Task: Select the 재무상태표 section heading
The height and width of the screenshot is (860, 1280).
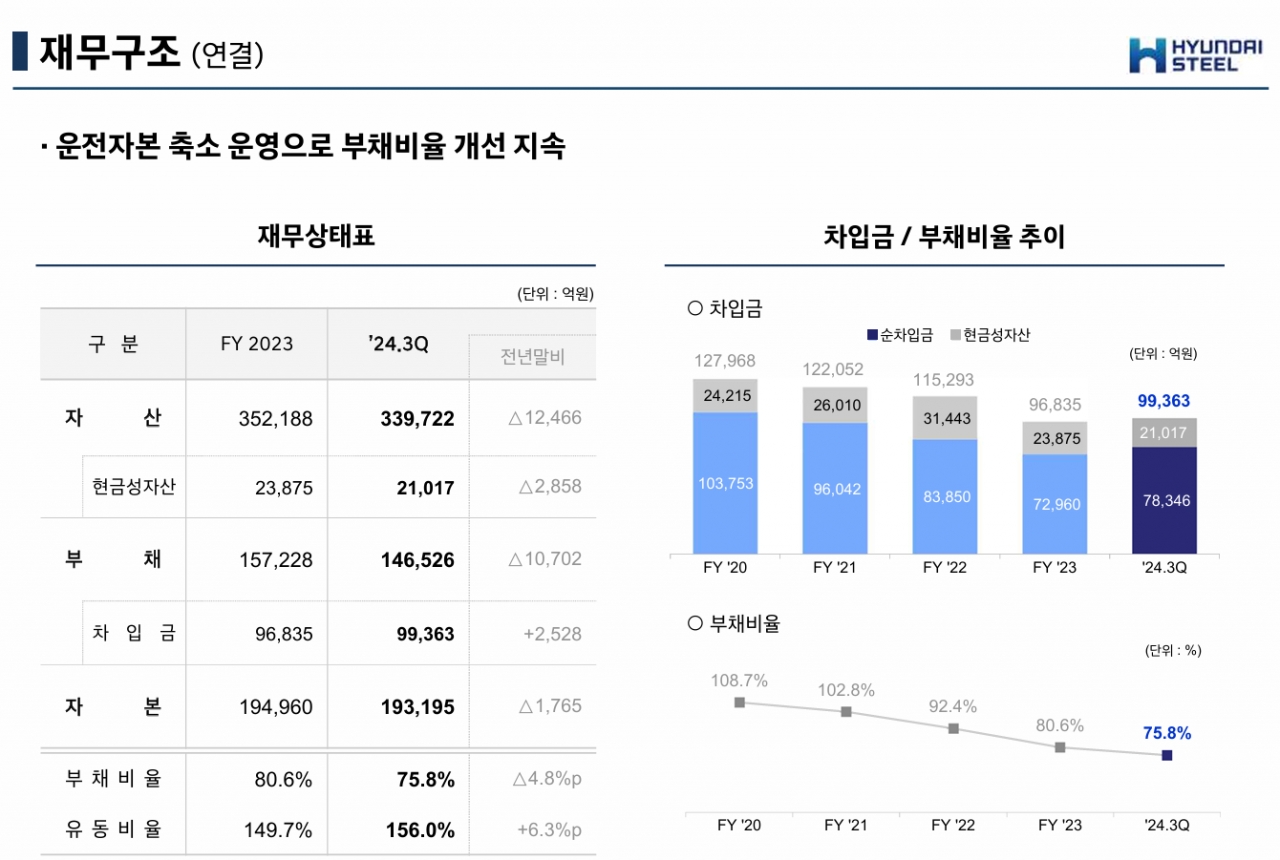Action: [316, 237]
